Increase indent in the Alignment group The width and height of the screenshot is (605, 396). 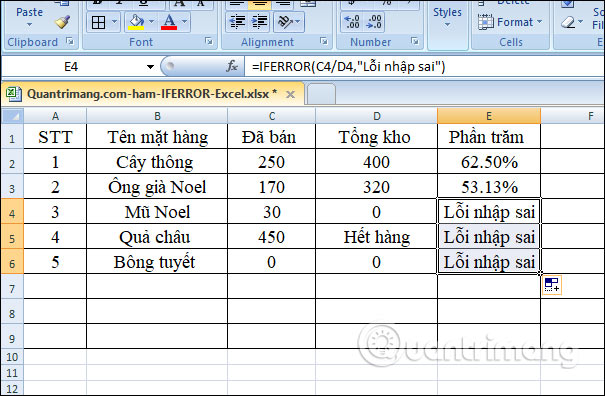(260, 22)
